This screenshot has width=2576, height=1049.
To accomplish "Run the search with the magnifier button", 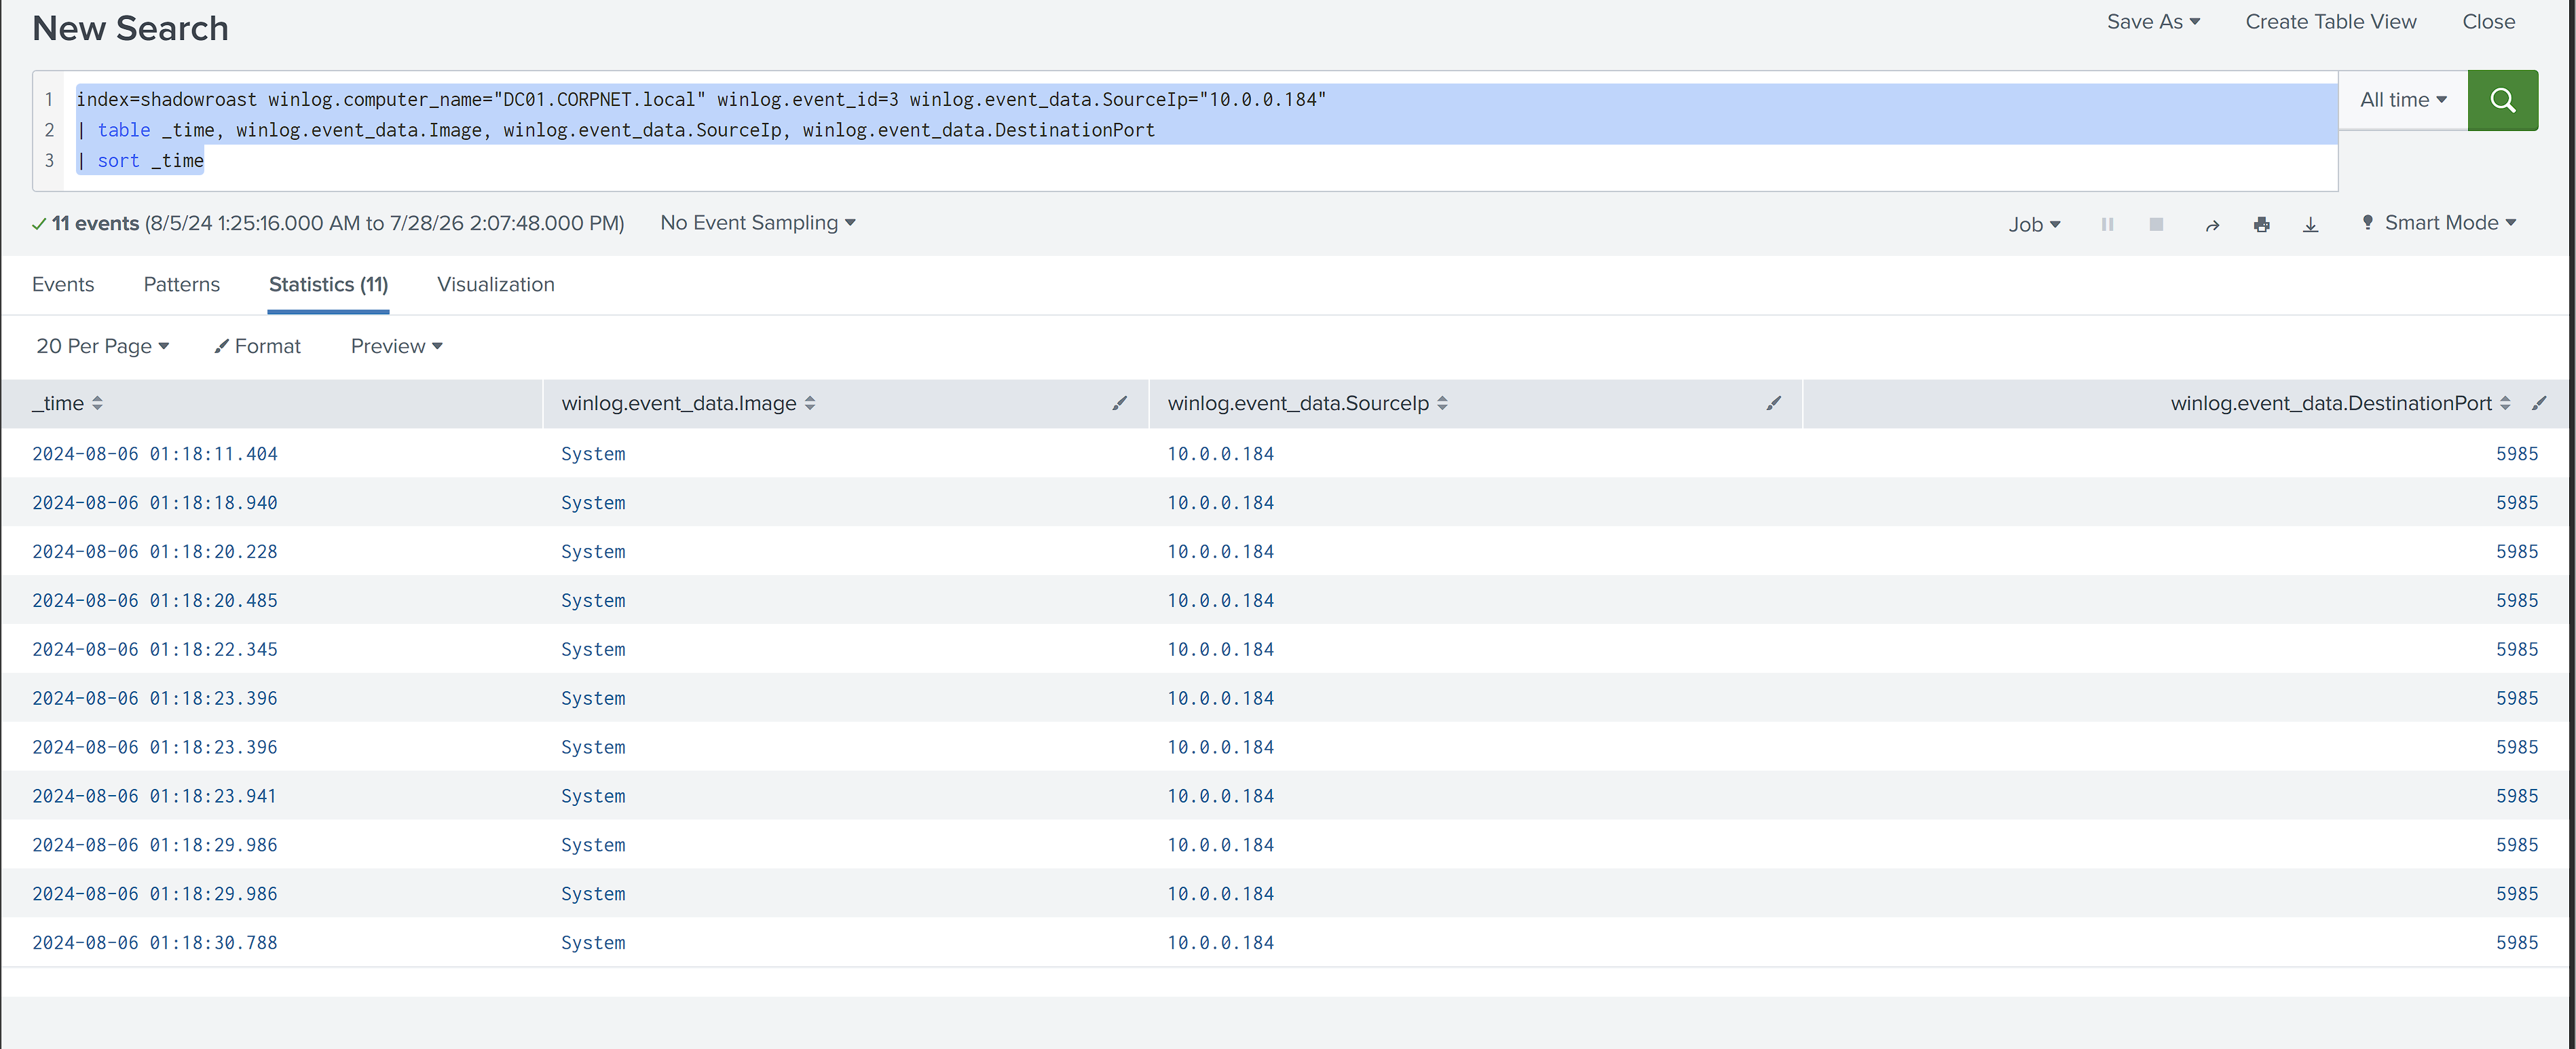I will click(2502, 100).
